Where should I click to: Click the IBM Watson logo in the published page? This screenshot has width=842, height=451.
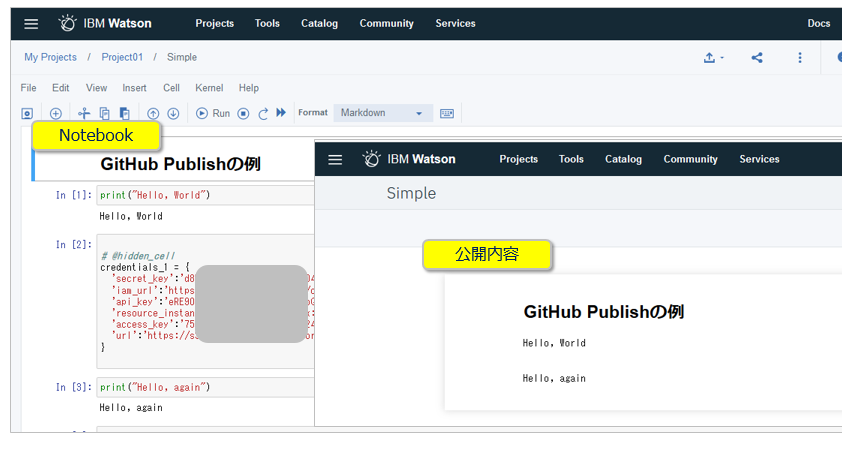409,159
